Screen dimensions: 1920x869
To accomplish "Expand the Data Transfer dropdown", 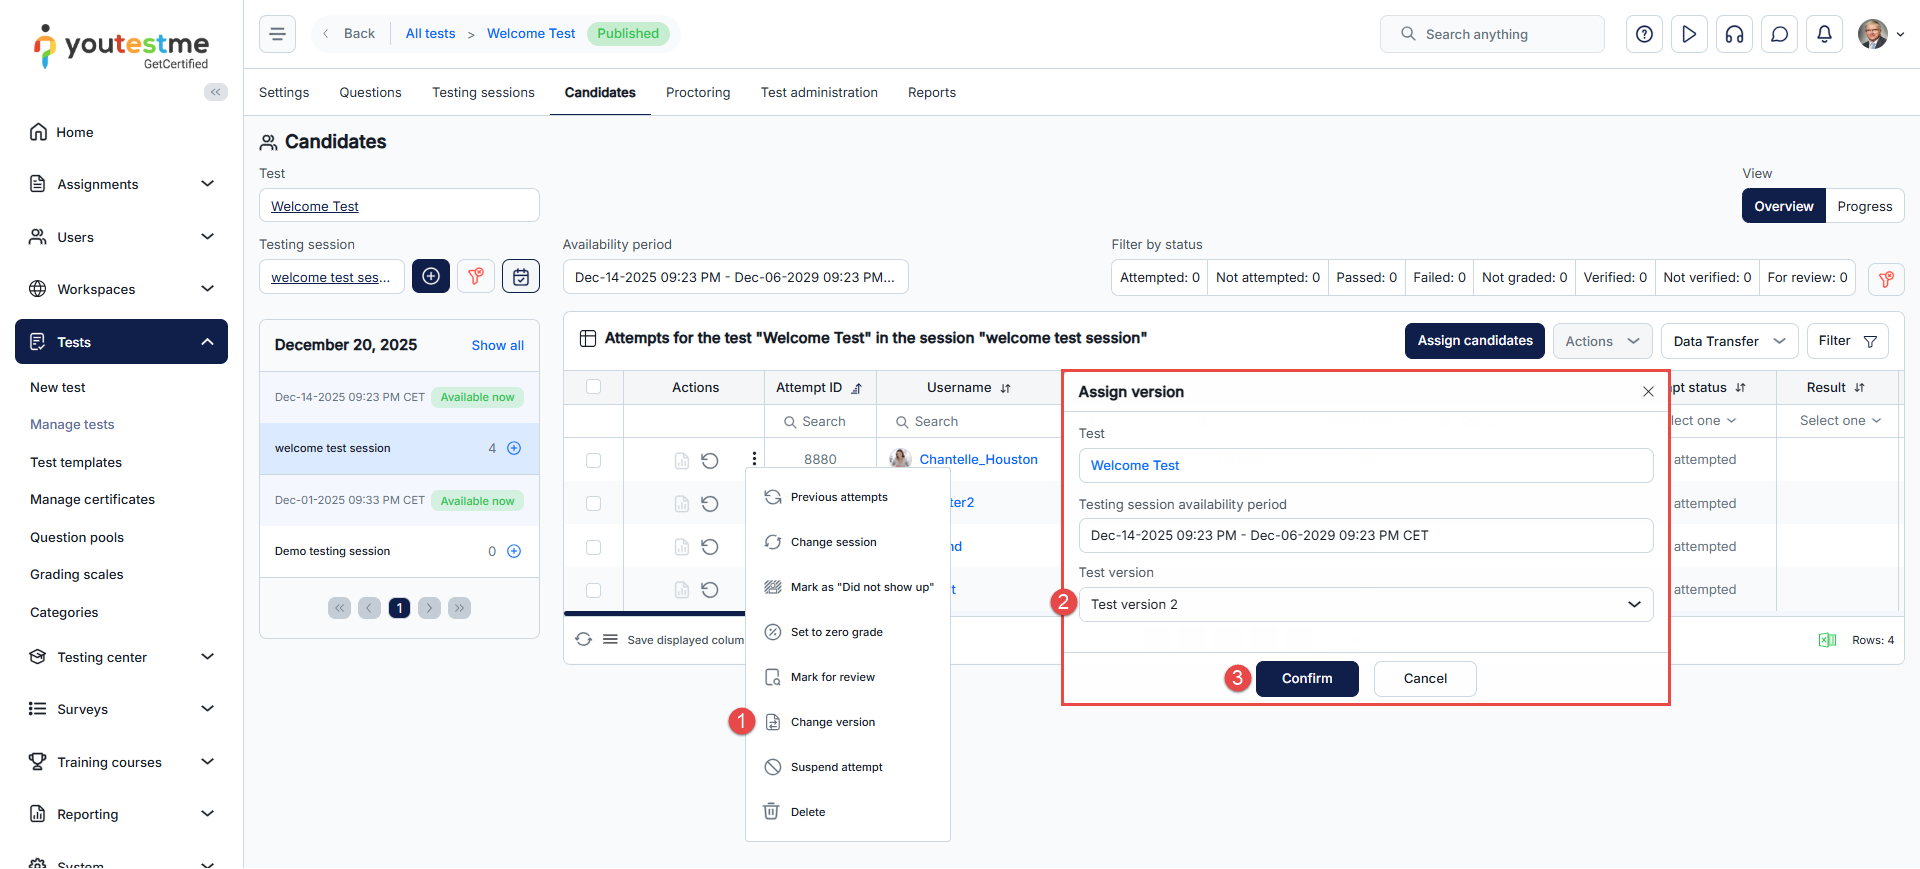I will (x=1729, y=341).
